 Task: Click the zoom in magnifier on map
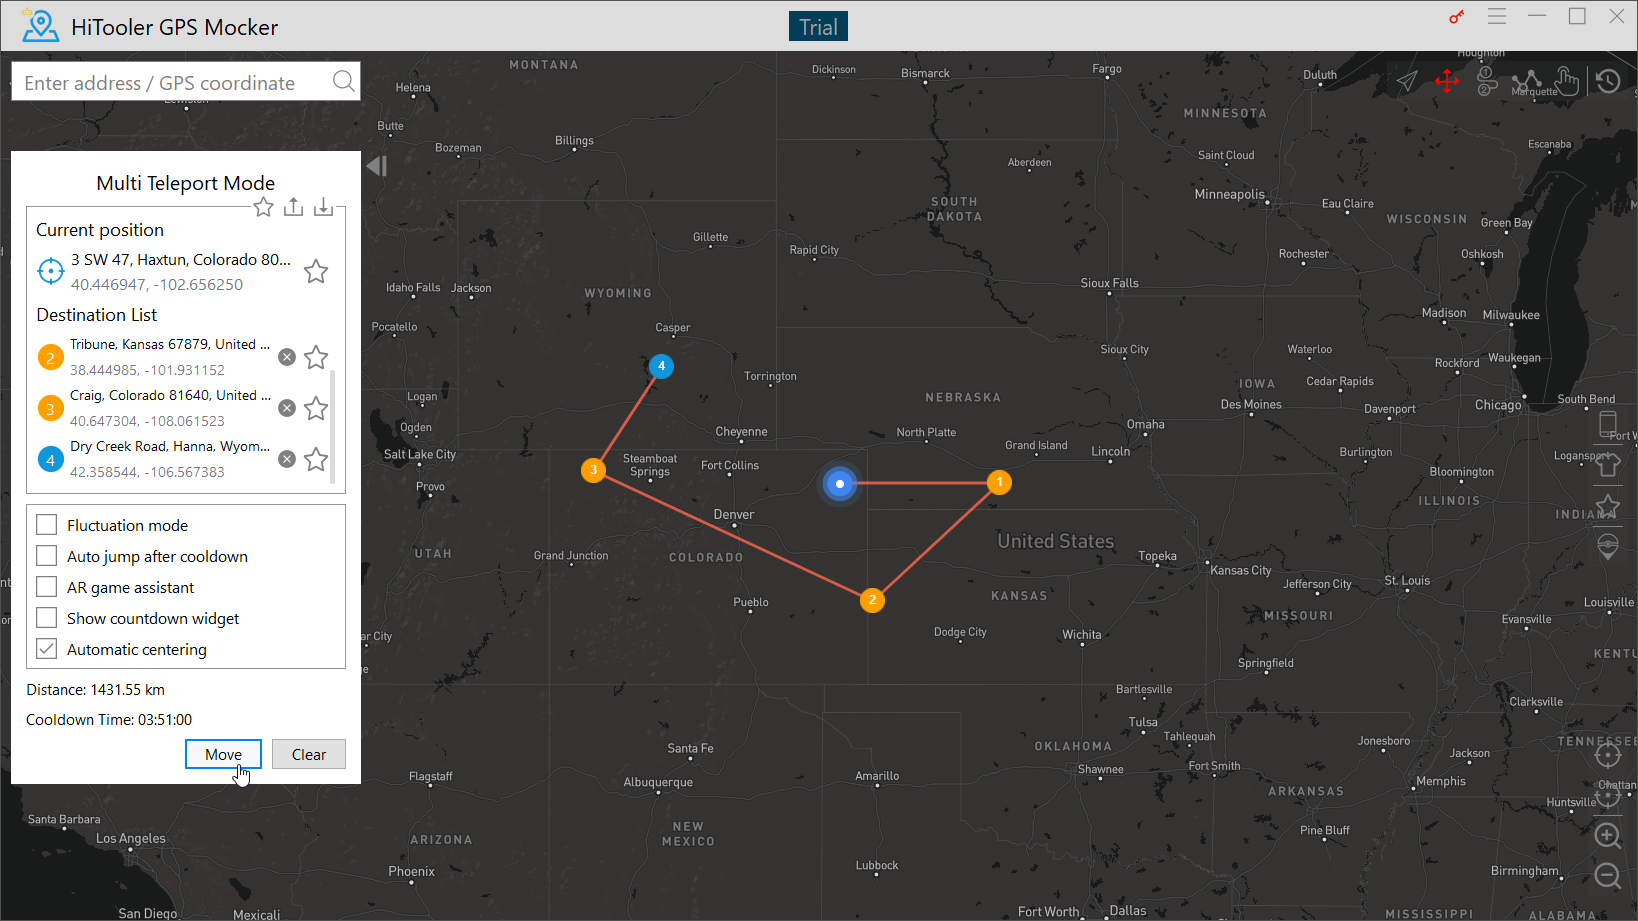click(1607, 836)
